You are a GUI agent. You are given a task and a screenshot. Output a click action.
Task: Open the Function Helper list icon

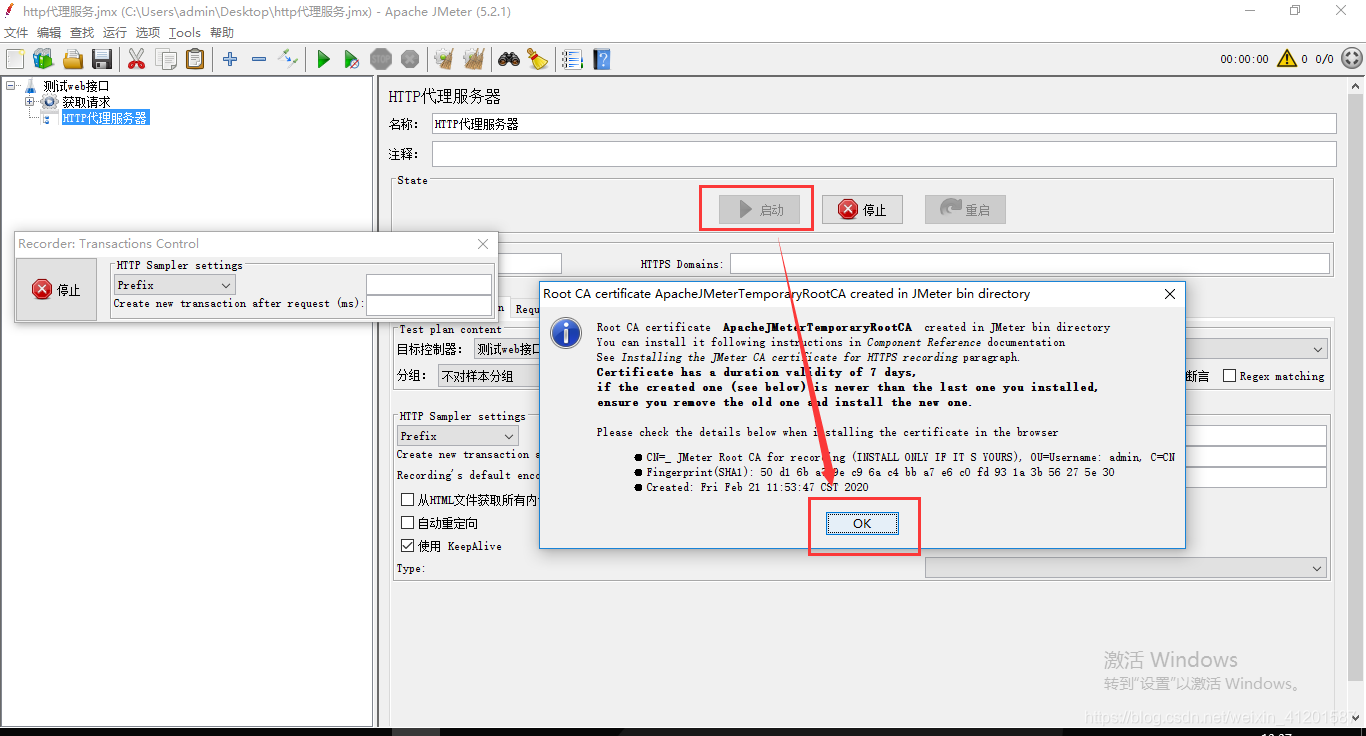tap(572, 59)
